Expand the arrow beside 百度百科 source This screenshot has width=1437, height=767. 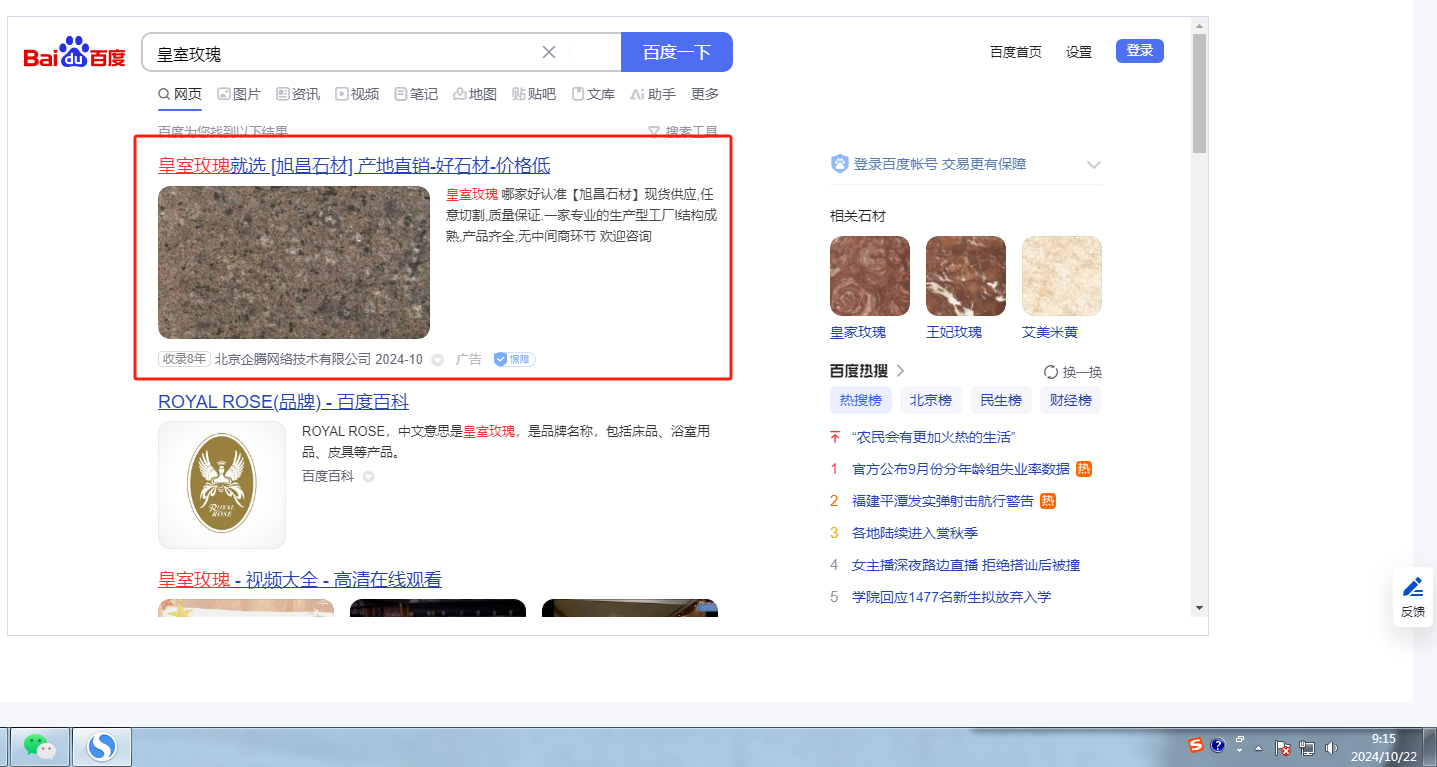coord(368,477)
